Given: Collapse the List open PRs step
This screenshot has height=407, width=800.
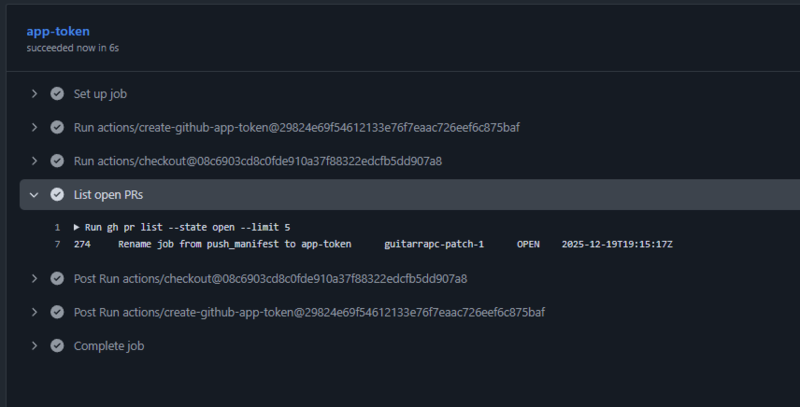Looking at the screenshot, I should (x=34, y=195).
